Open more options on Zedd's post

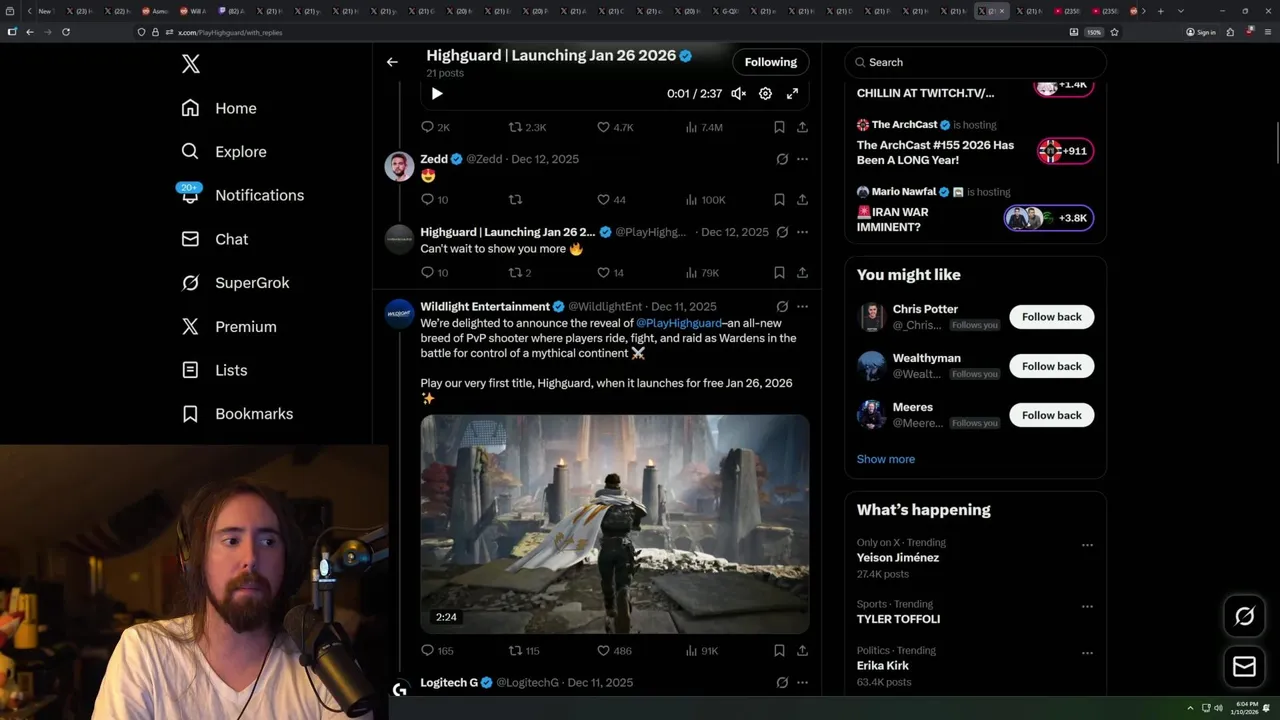(802, 159)
